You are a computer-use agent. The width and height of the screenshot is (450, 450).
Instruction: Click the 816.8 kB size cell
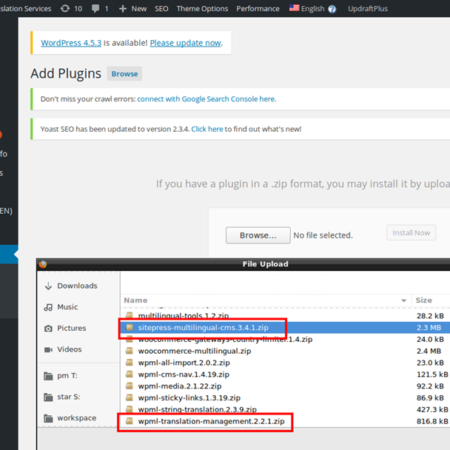tap(432, 421)
